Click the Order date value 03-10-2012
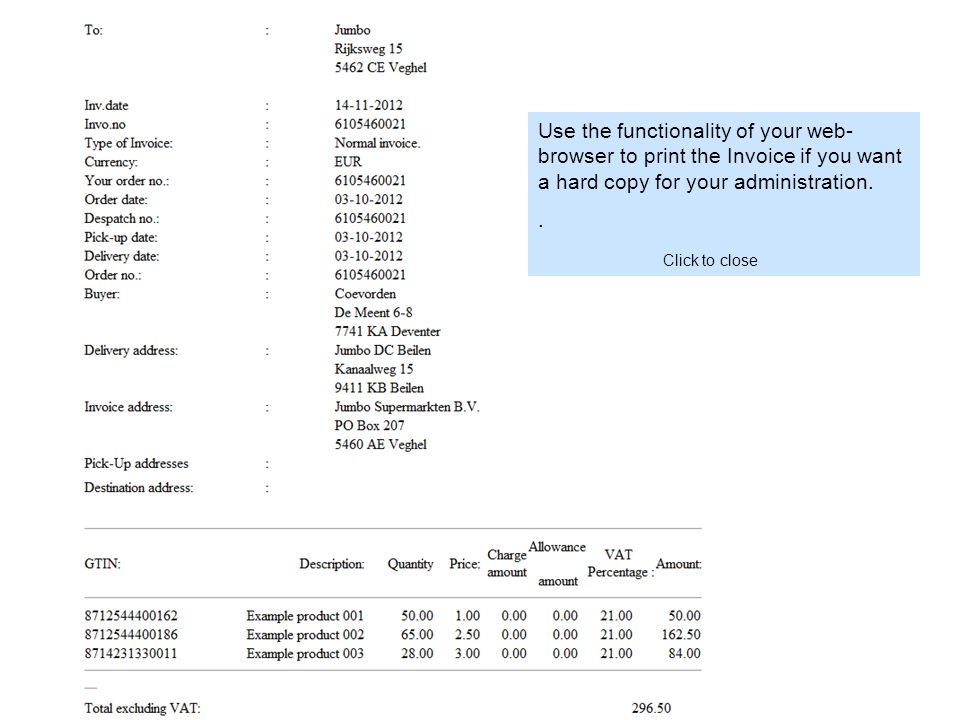This screenshot has width=960, height=720. pyautogui.click(x=369, y=200)
